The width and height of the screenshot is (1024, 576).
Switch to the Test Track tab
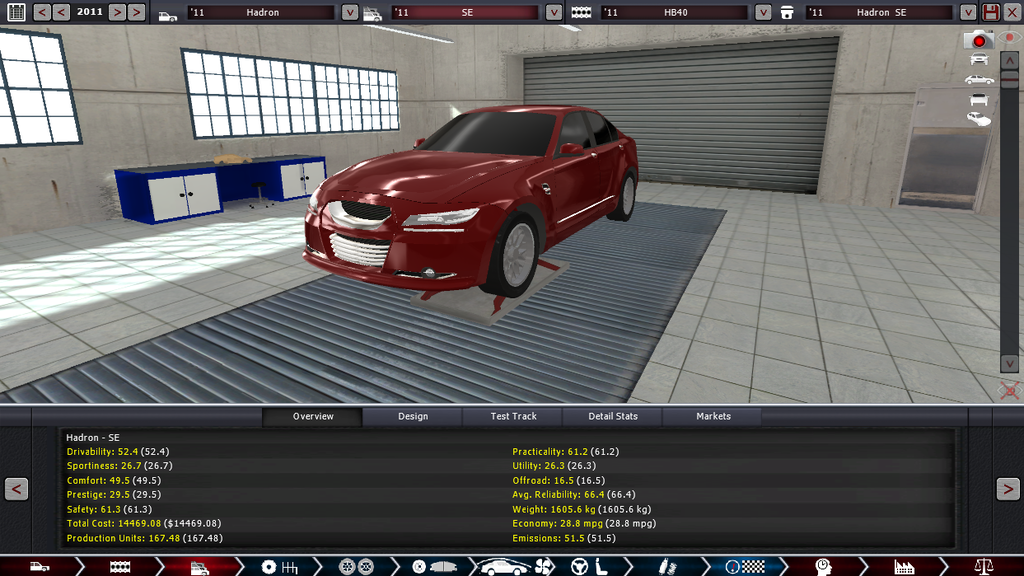[x=513, y=416]
